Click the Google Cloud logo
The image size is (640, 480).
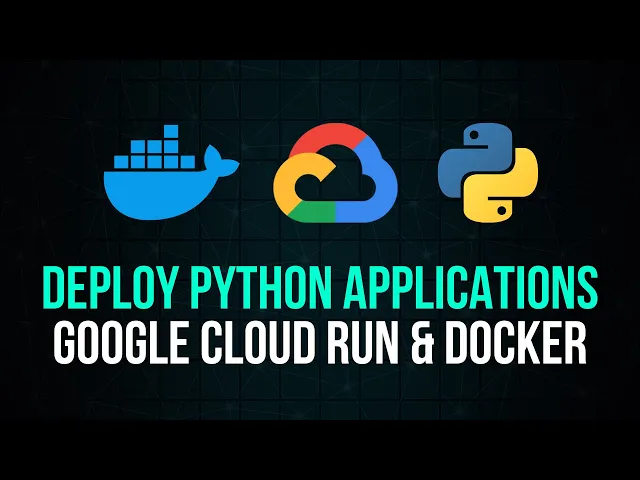tap(335, 173)
